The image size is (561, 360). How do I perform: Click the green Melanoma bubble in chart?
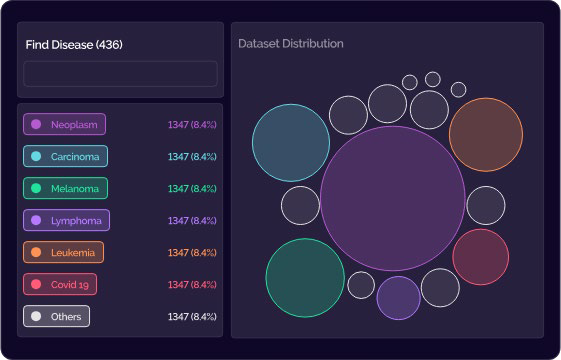pyautogui.click(x=305, y=278)
